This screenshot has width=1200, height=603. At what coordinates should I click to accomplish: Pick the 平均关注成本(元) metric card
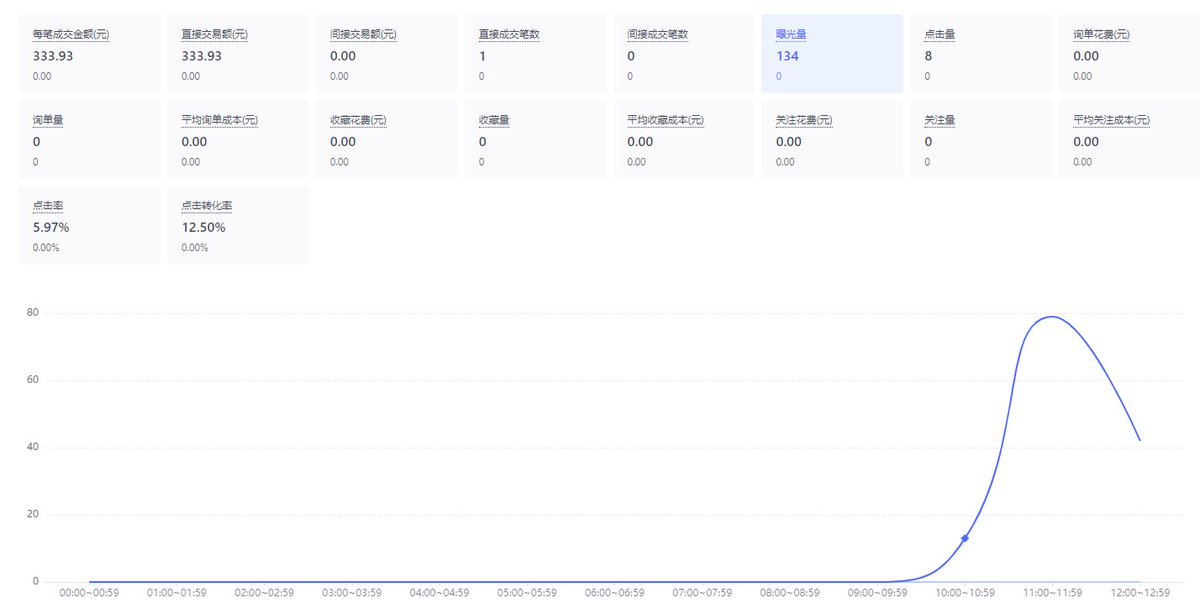[1130, 139]
